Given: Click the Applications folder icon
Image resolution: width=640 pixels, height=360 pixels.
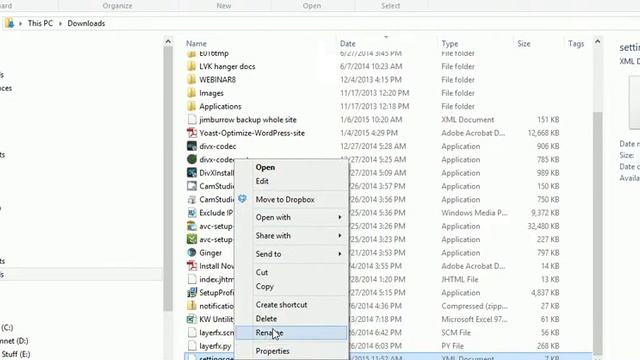Looking at the screenshot, I should point(191,106).
